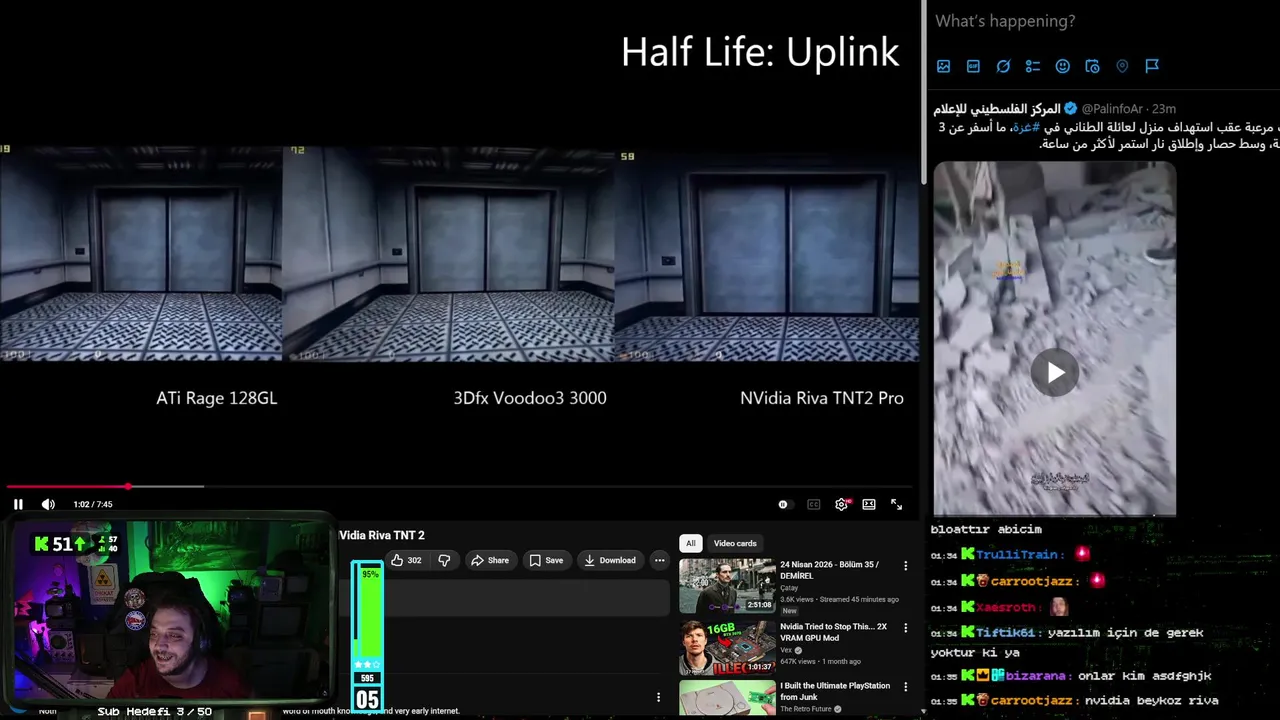Open emoji picker in composer
This screenshot has height=720, width=1280.
click(x=1063, y=66)
